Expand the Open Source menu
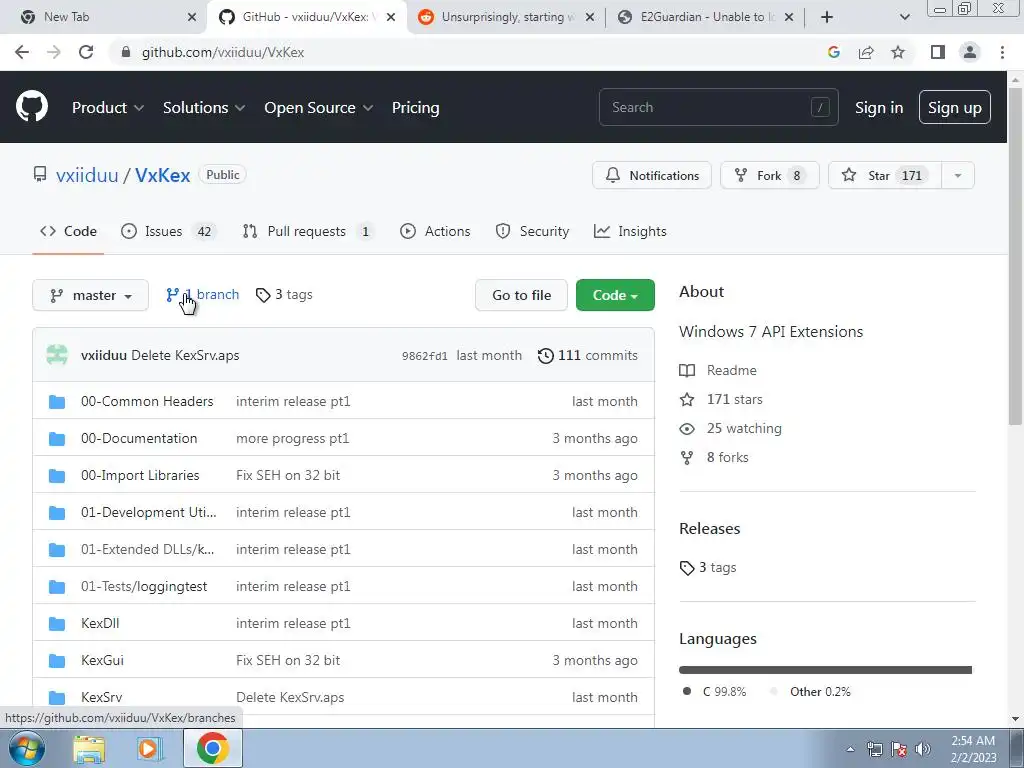1024x768 pixels. (319, 108)
